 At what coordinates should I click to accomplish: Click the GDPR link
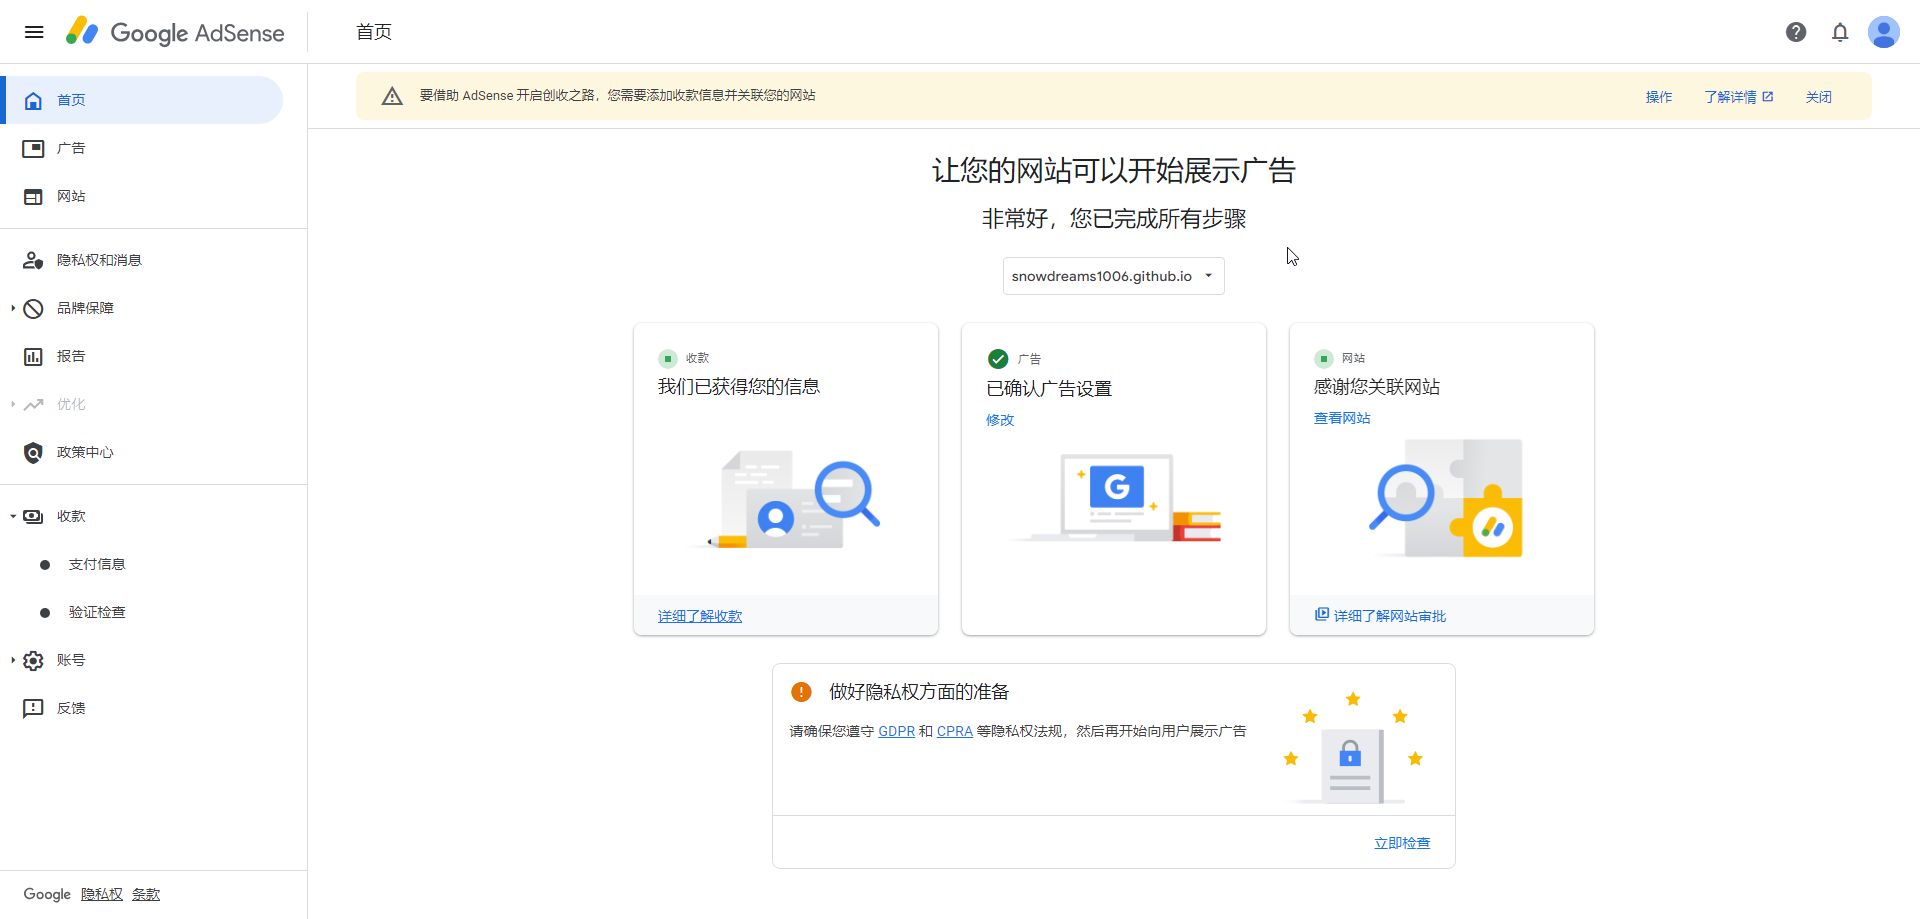896,731
